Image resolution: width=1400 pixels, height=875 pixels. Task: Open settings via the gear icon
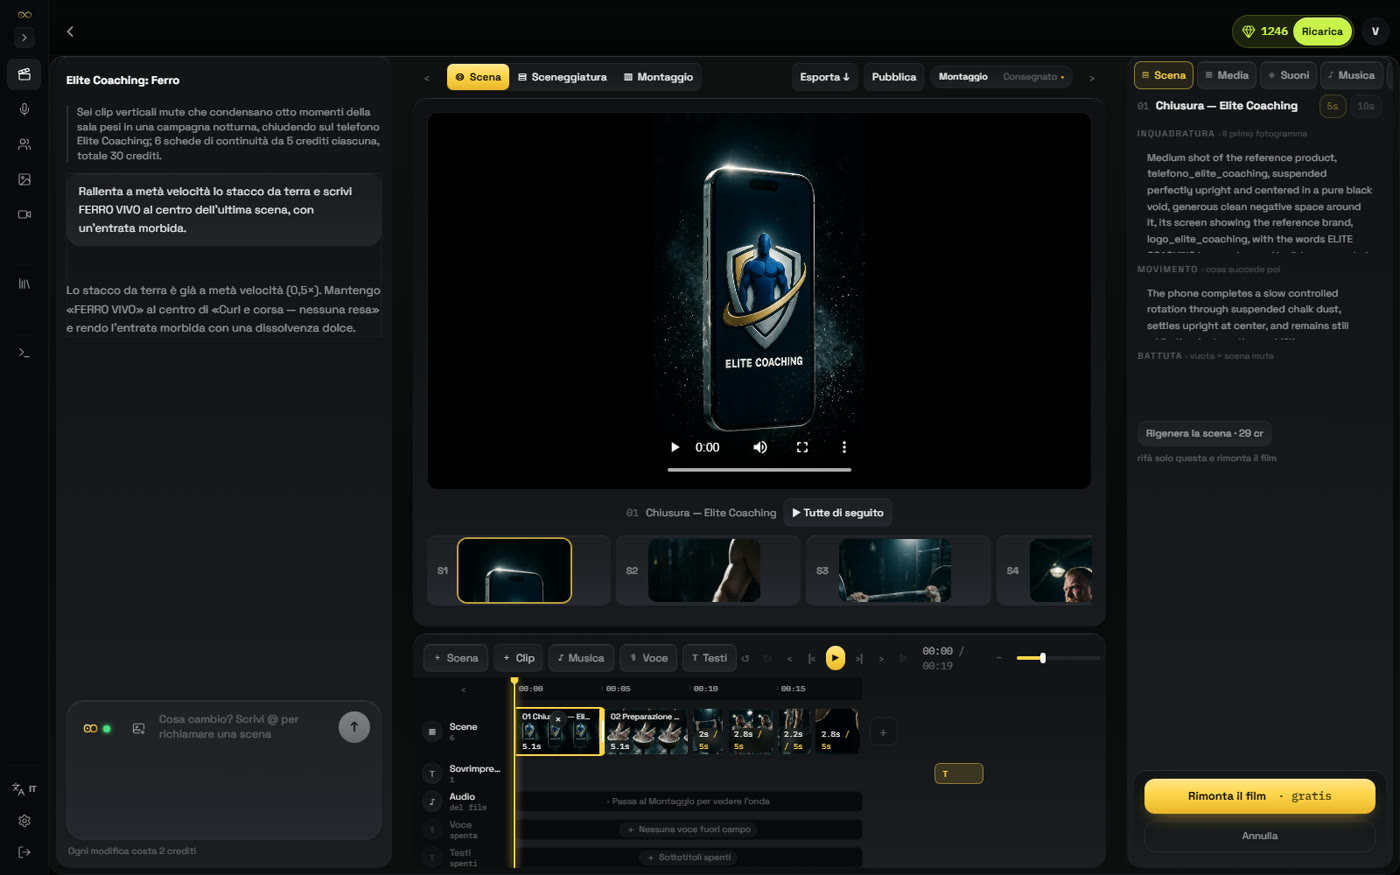24,821
